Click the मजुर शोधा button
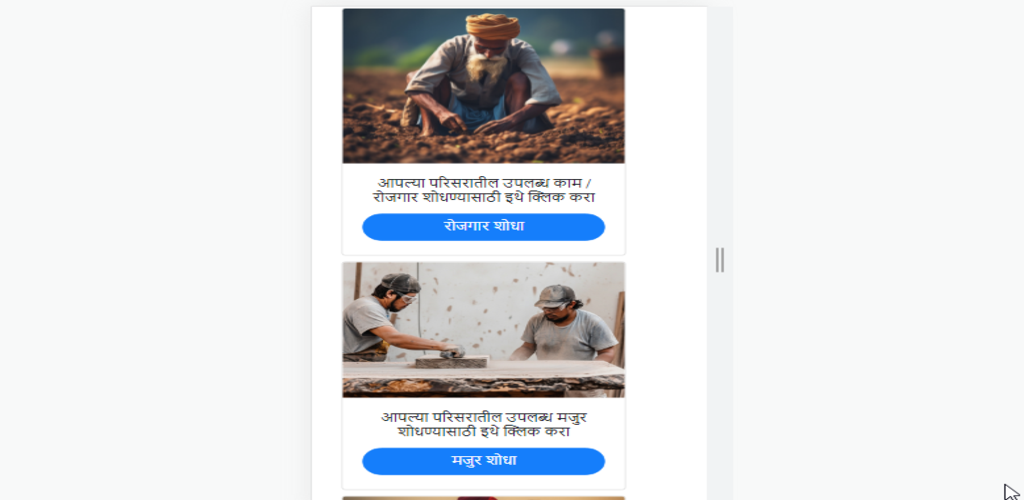This screenshot has width=1024, height=500. [483, 461]
